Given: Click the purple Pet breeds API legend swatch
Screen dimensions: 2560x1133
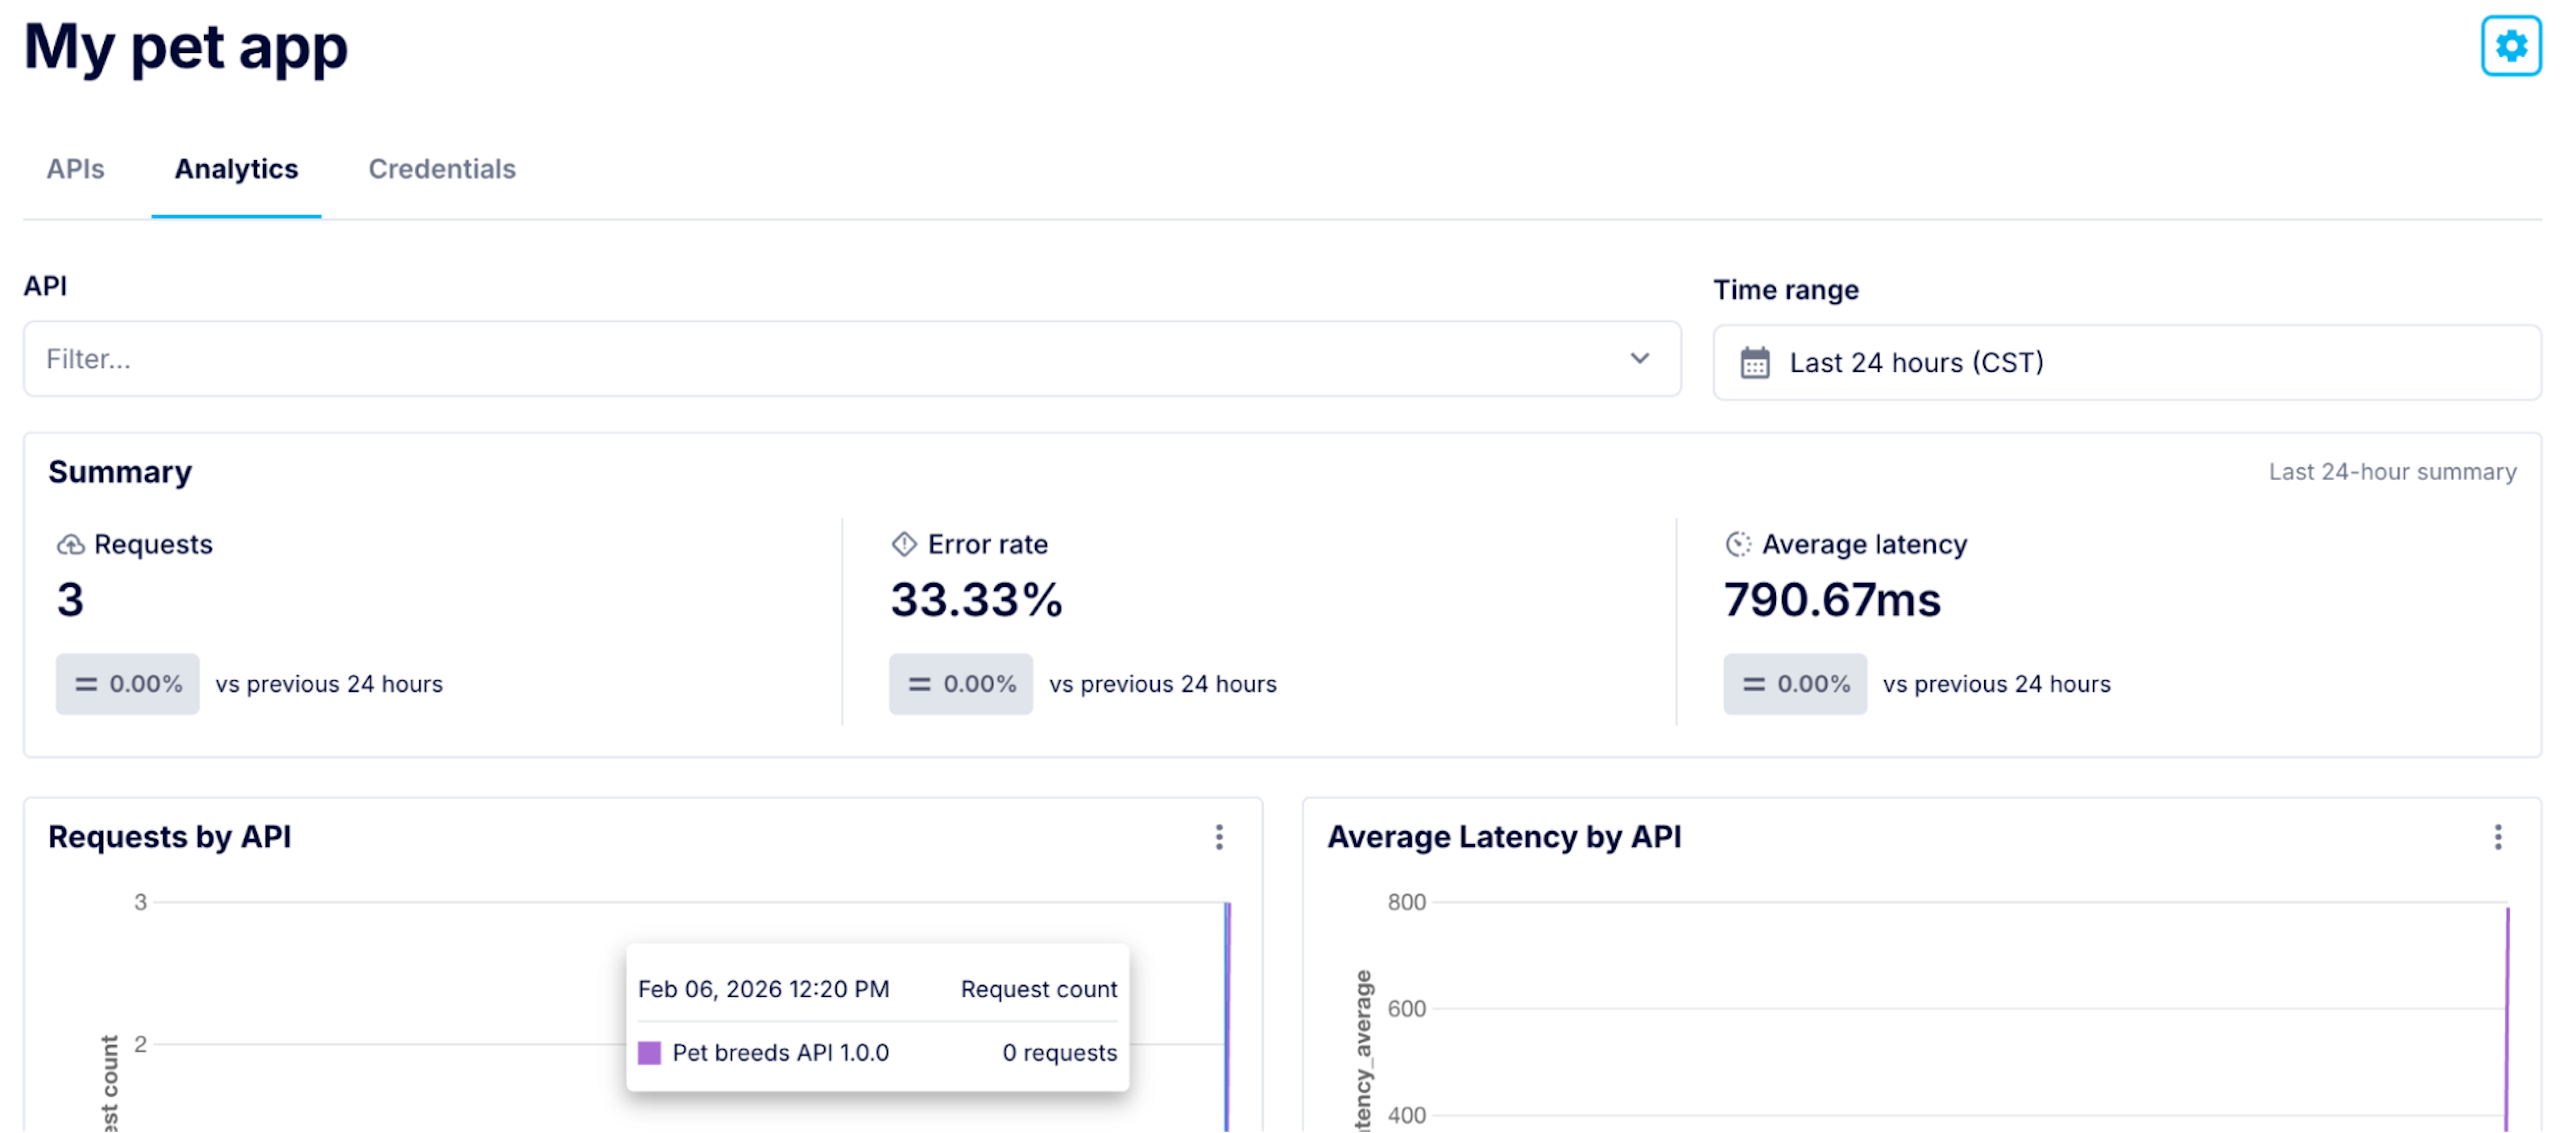Looking at the screenshot, I should coord(649,1053).
